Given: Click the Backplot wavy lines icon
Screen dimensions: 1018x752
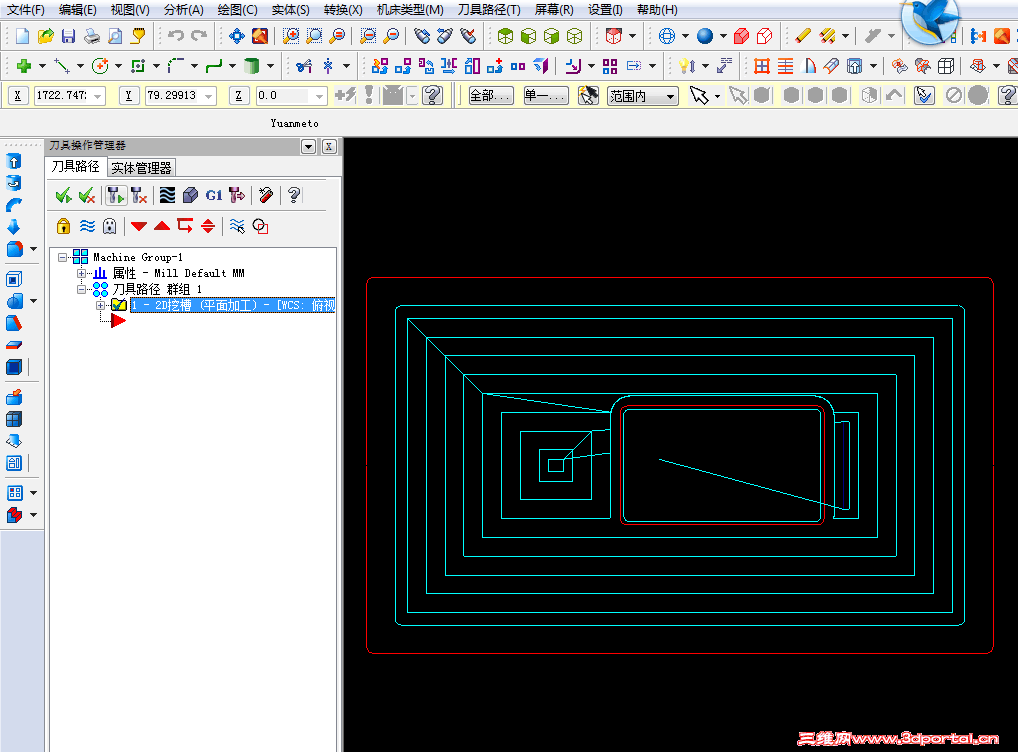Looking at the screenshot, I should (x=168, y=195).
